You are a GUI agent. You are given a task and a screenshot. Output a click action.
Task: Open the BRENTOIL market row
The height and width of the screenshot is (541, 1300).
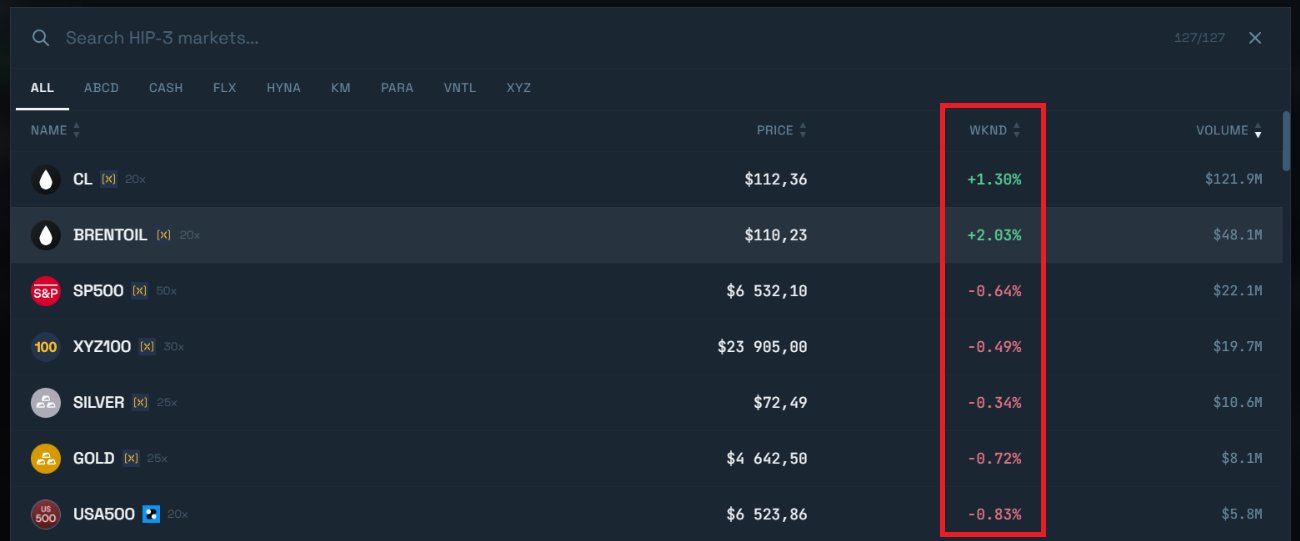500,236
